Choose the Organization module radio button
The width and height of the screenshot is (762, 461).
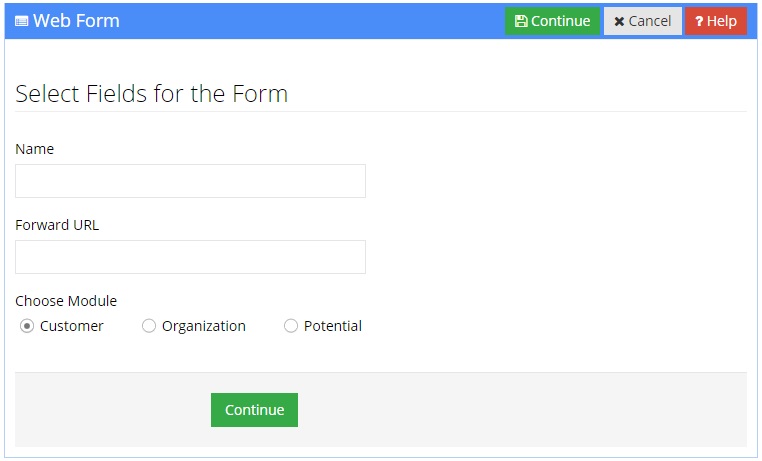[149, 326]
